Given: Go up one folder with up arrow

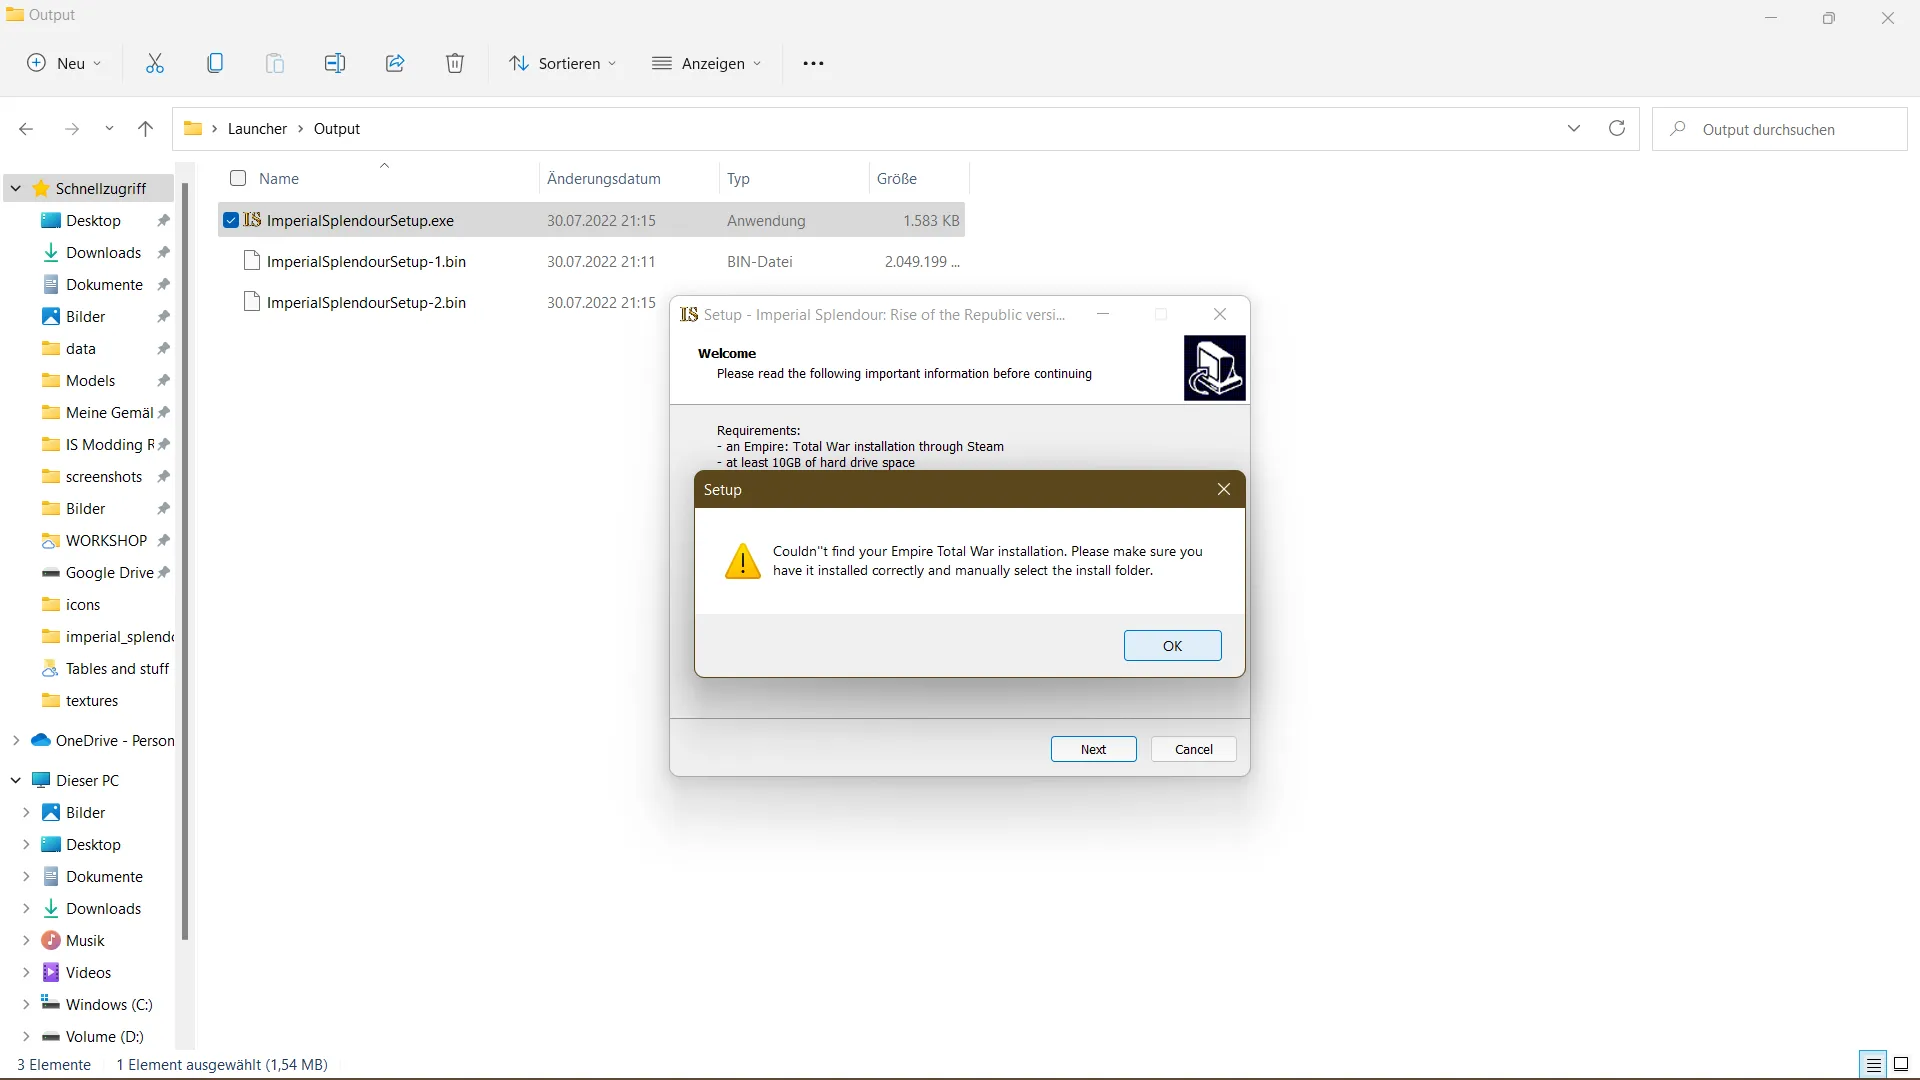Looking at the screenshot, I should tap(145, 128).
